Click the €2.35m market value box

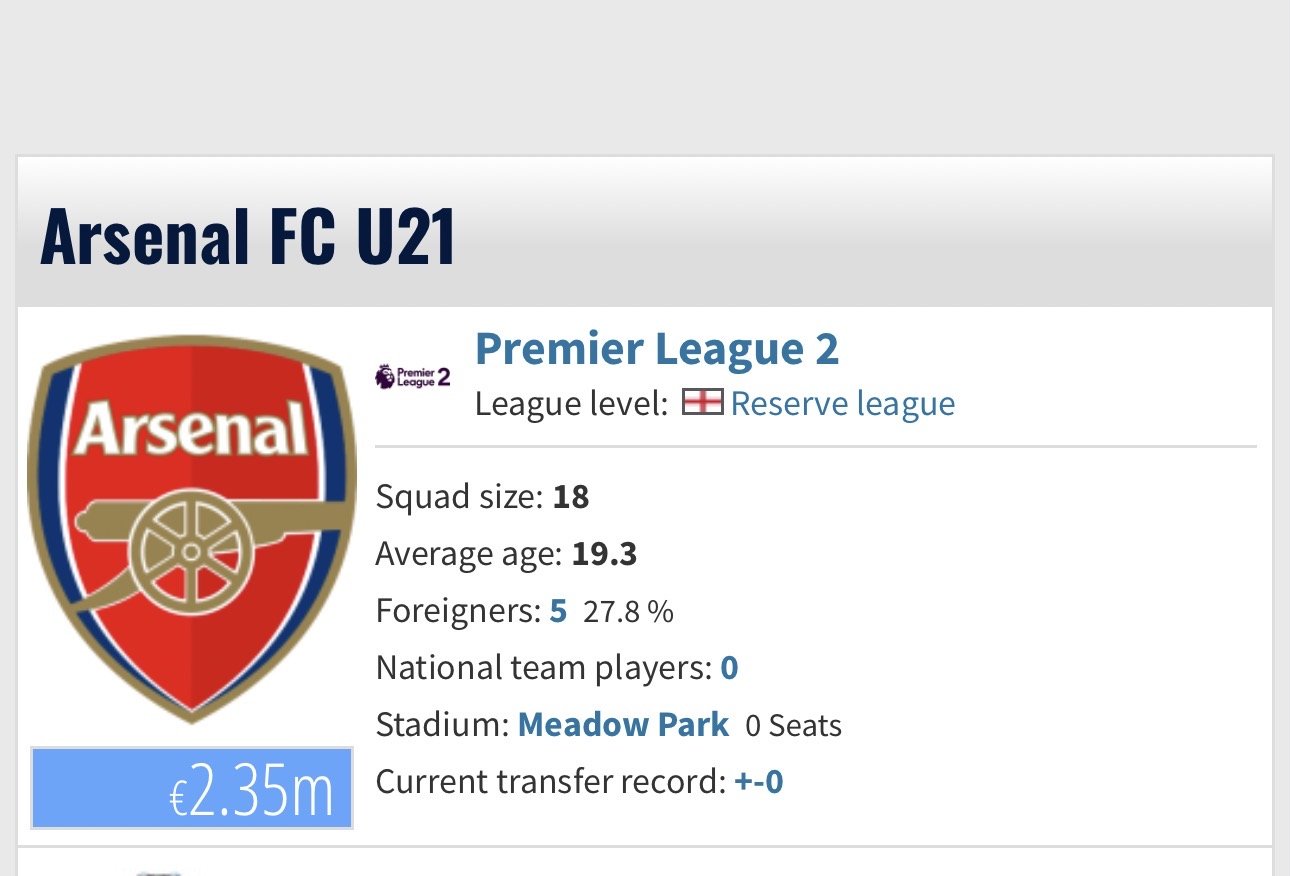(x=191, y=788)
